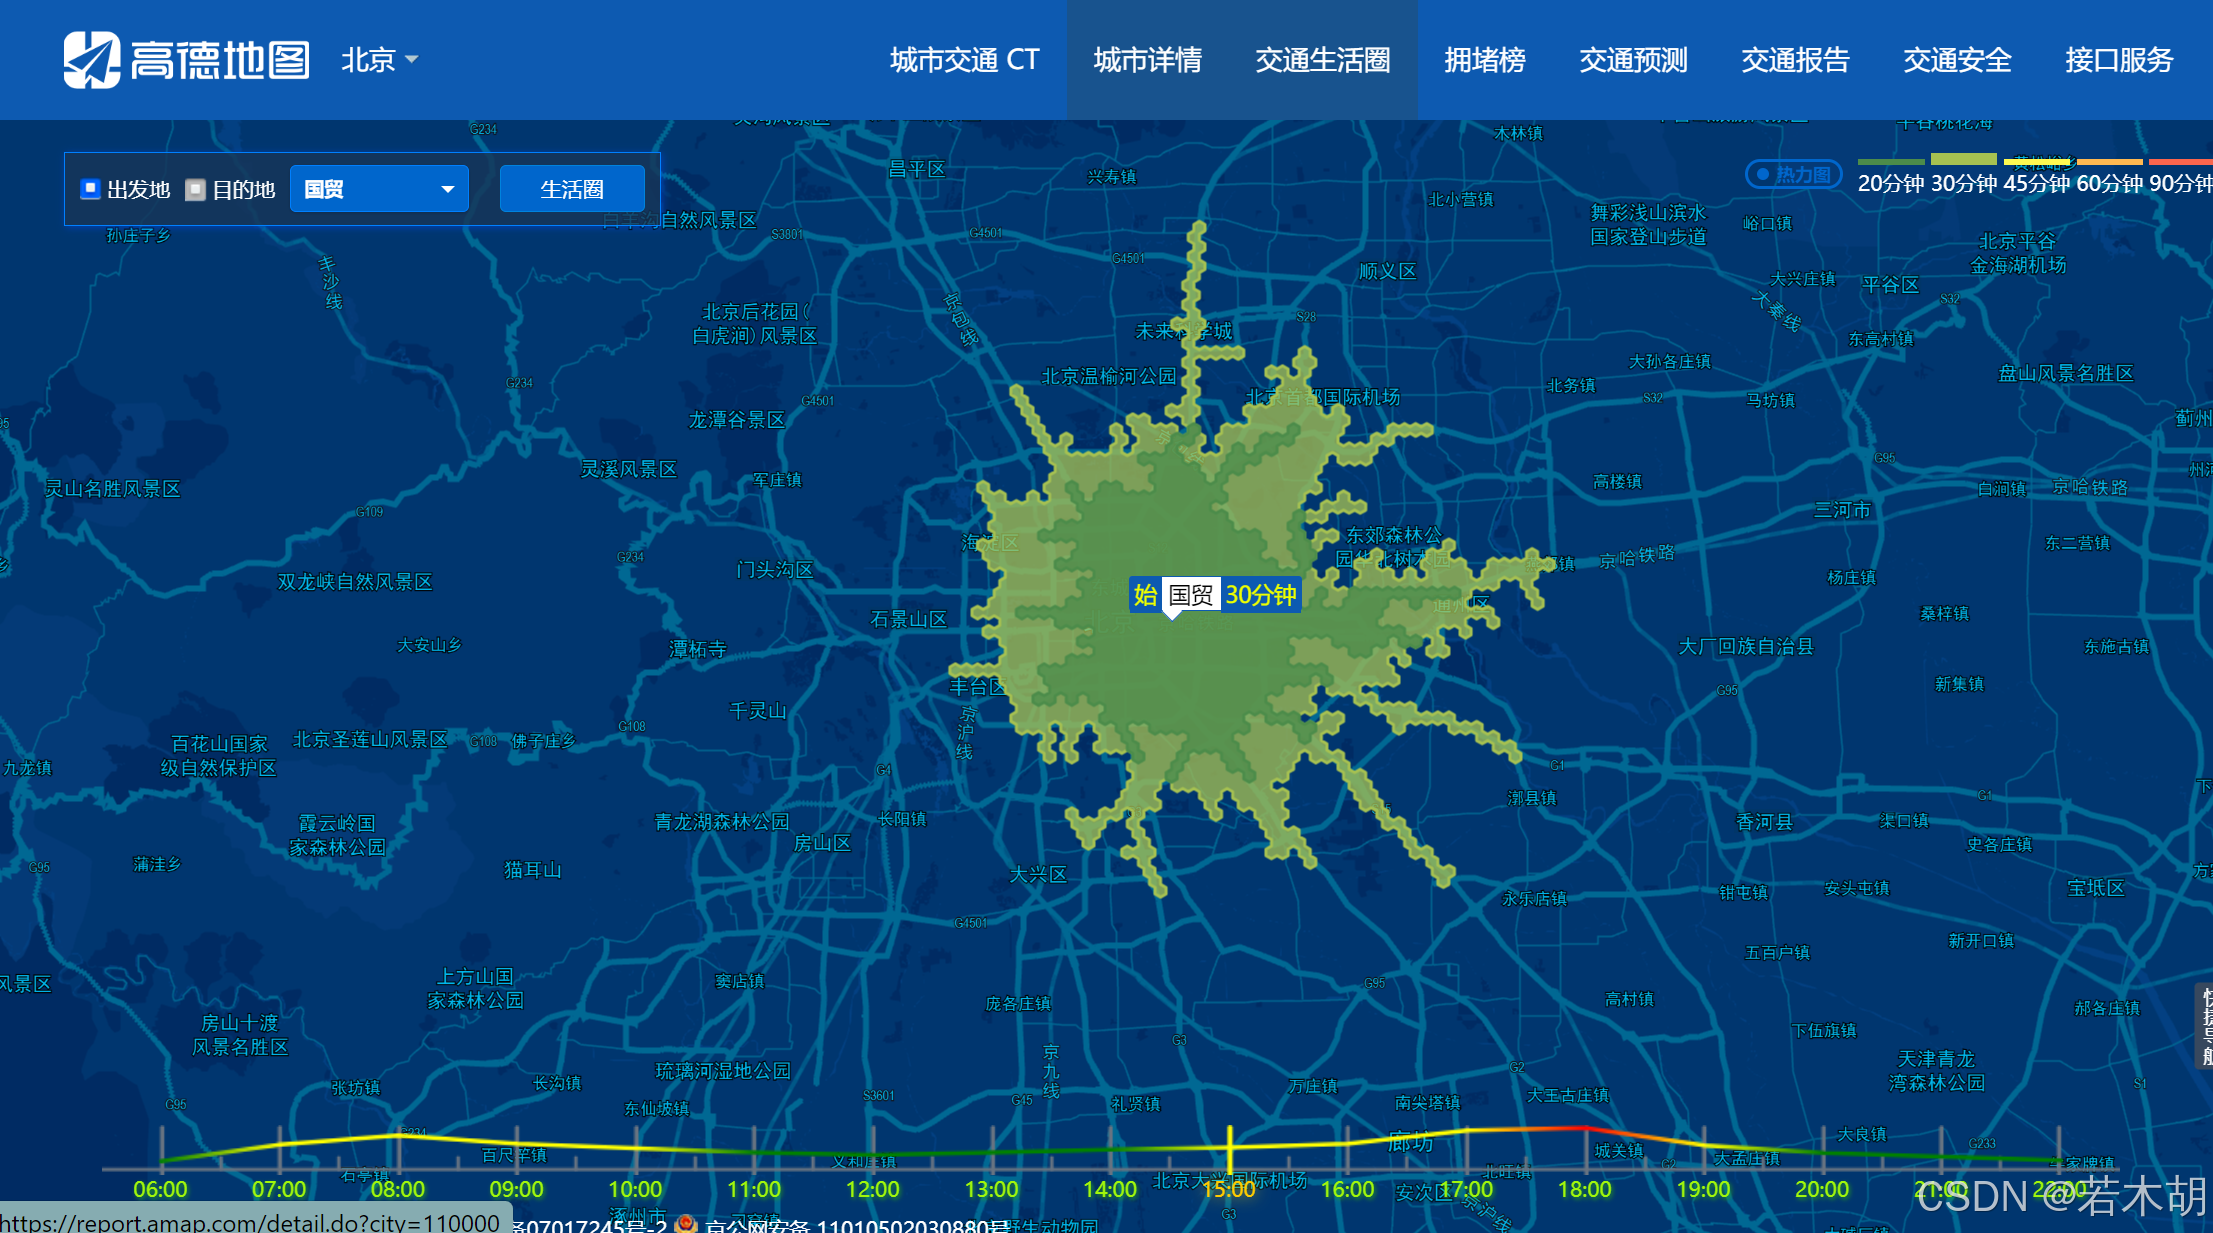2213x1233 pixels.
Task: Click the police badge icon in the footer
Action: pyautogui.click(x=686, y=1223)
